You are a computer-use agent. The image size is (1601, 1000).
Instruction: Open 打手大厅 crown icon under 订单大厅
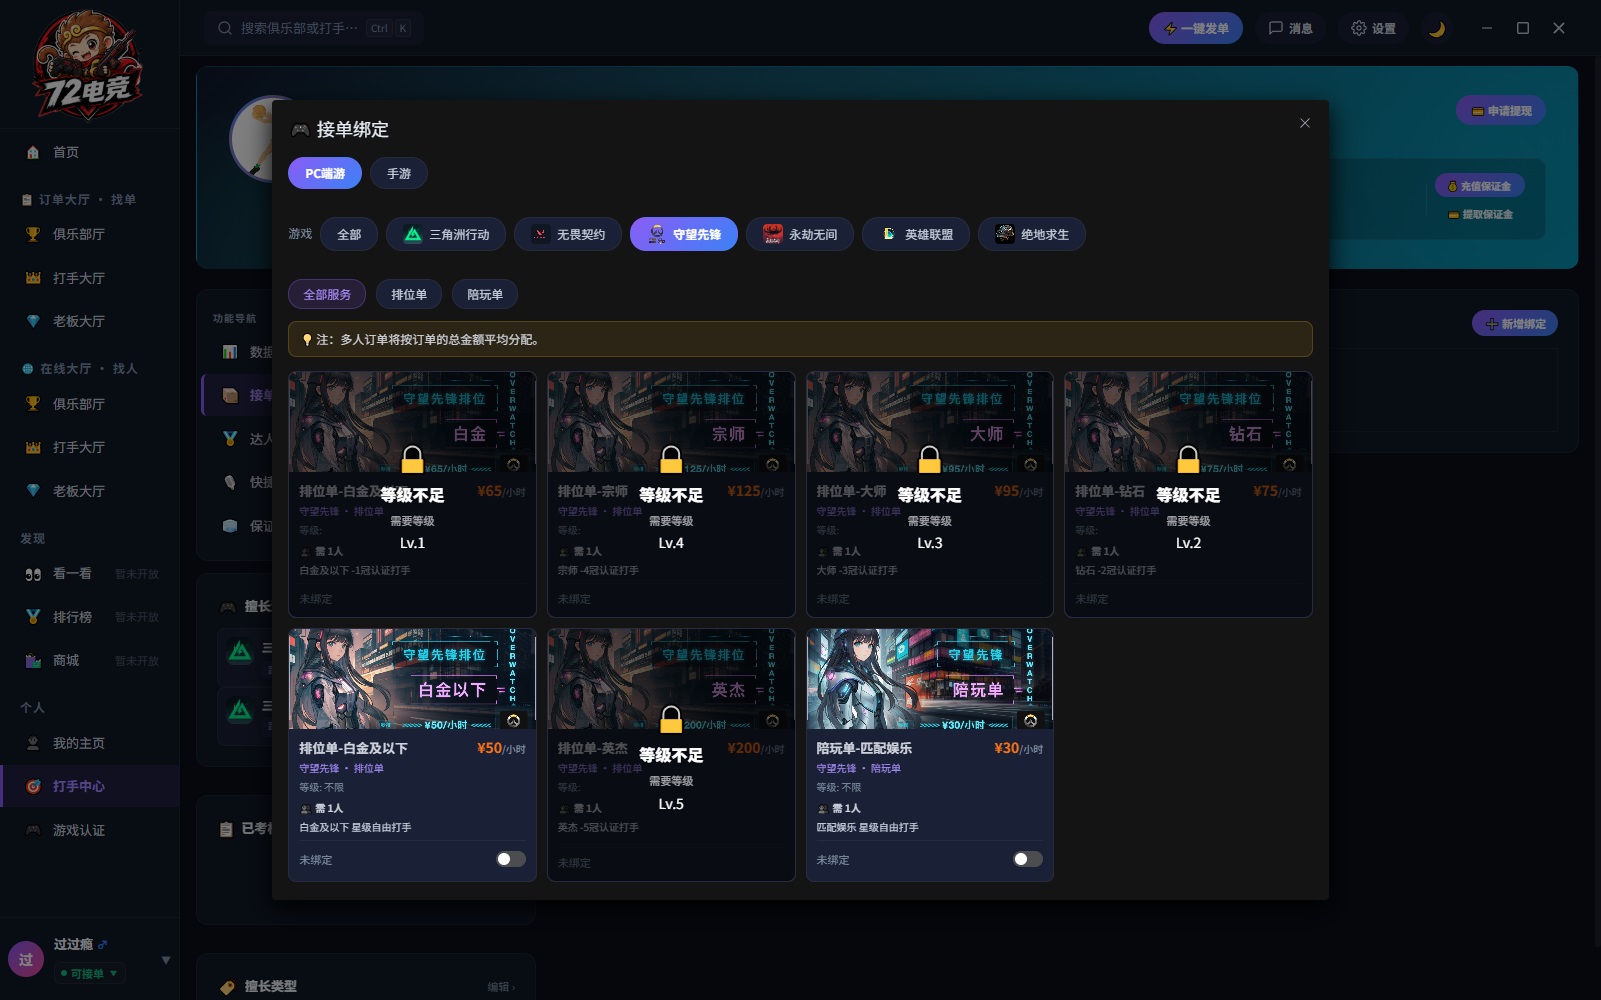point(33,278)
